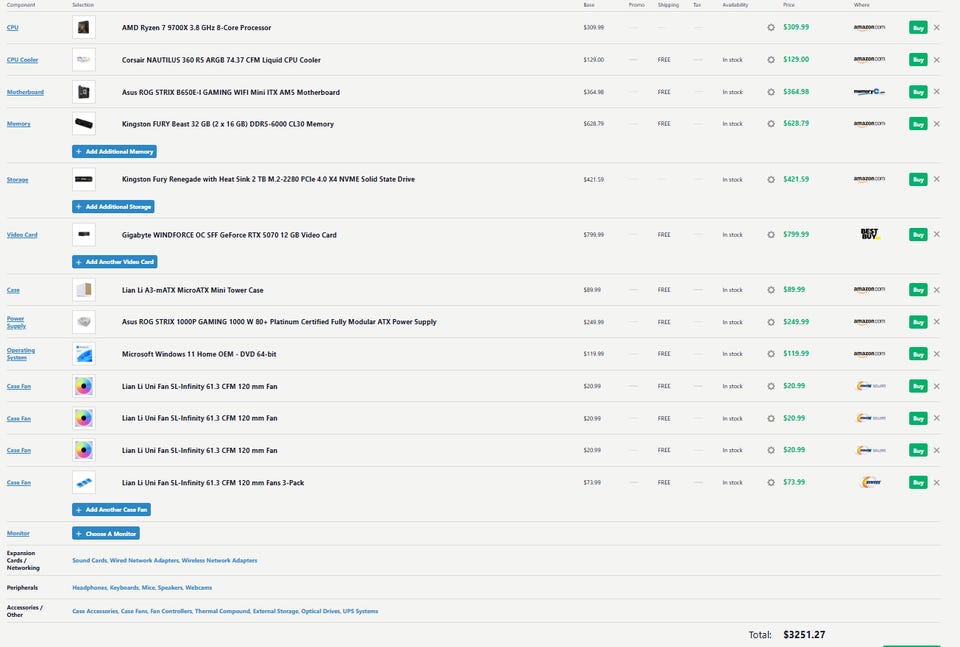Remove the Asus ROG STRIX 1000P power supply
Screen dimensions: 960x647
[x=937, y=322]
